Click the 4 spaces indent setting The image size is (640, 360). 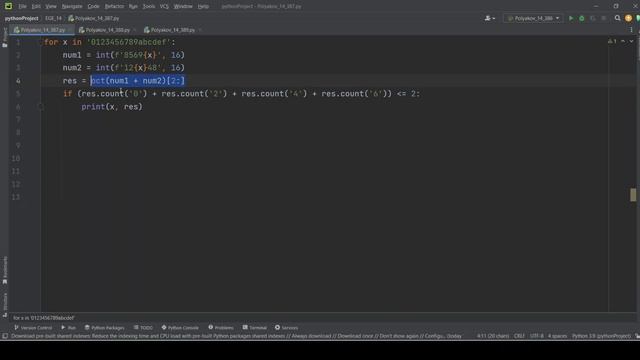[557, 336]
